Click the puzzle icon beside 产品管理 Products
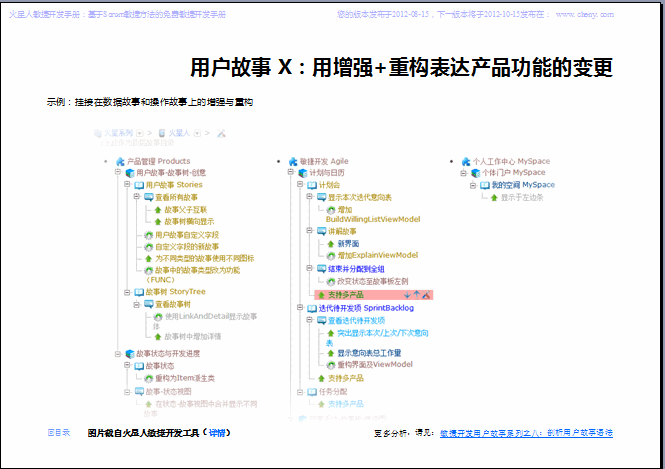The width and height of the screenshot is (665, 469). tap(120, 162)
